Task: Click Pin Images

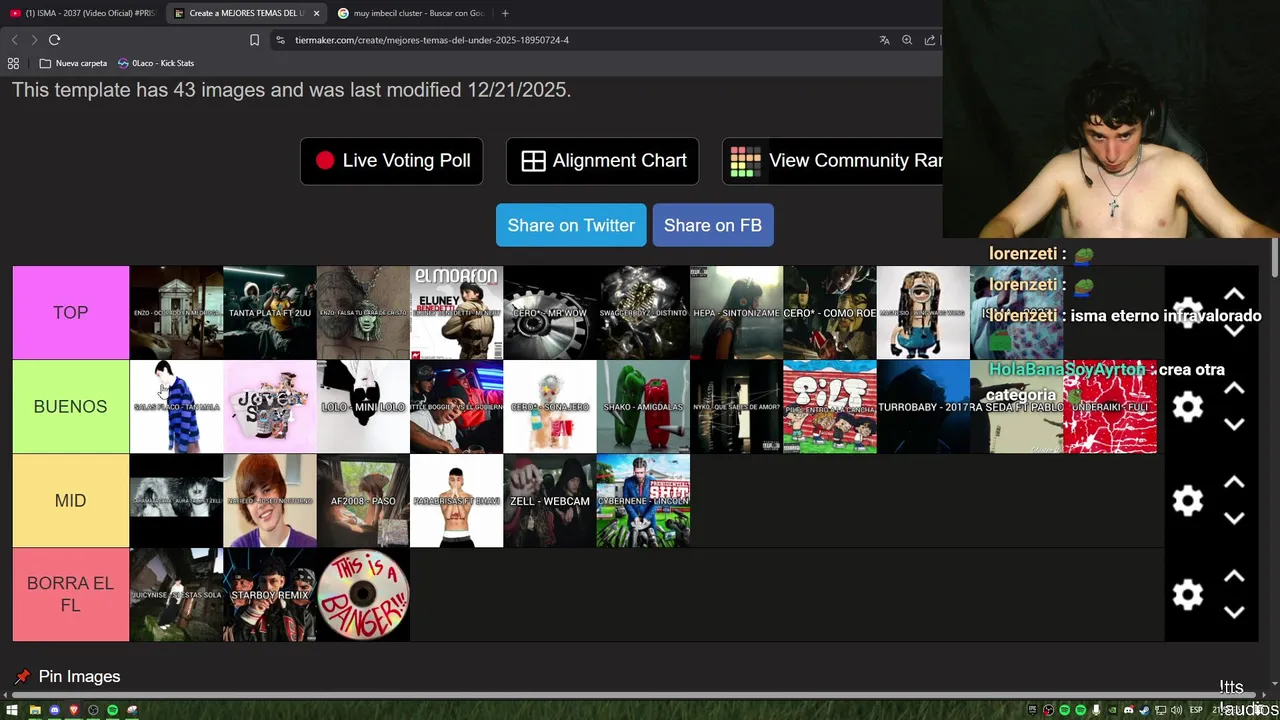Action: 68,677
